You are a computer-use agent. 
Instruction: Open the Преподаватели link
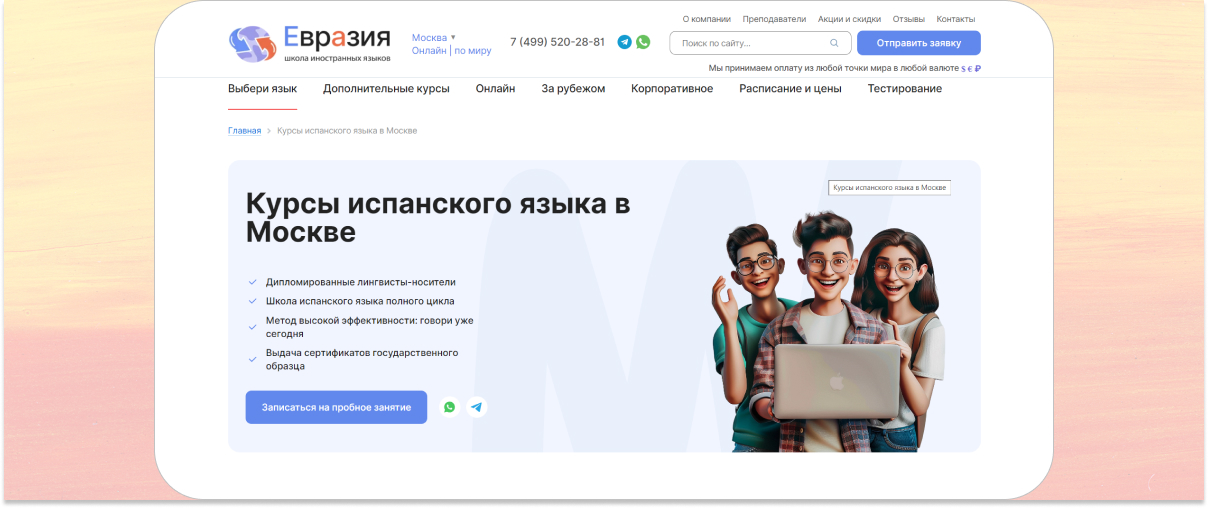[x=774, y=19]
